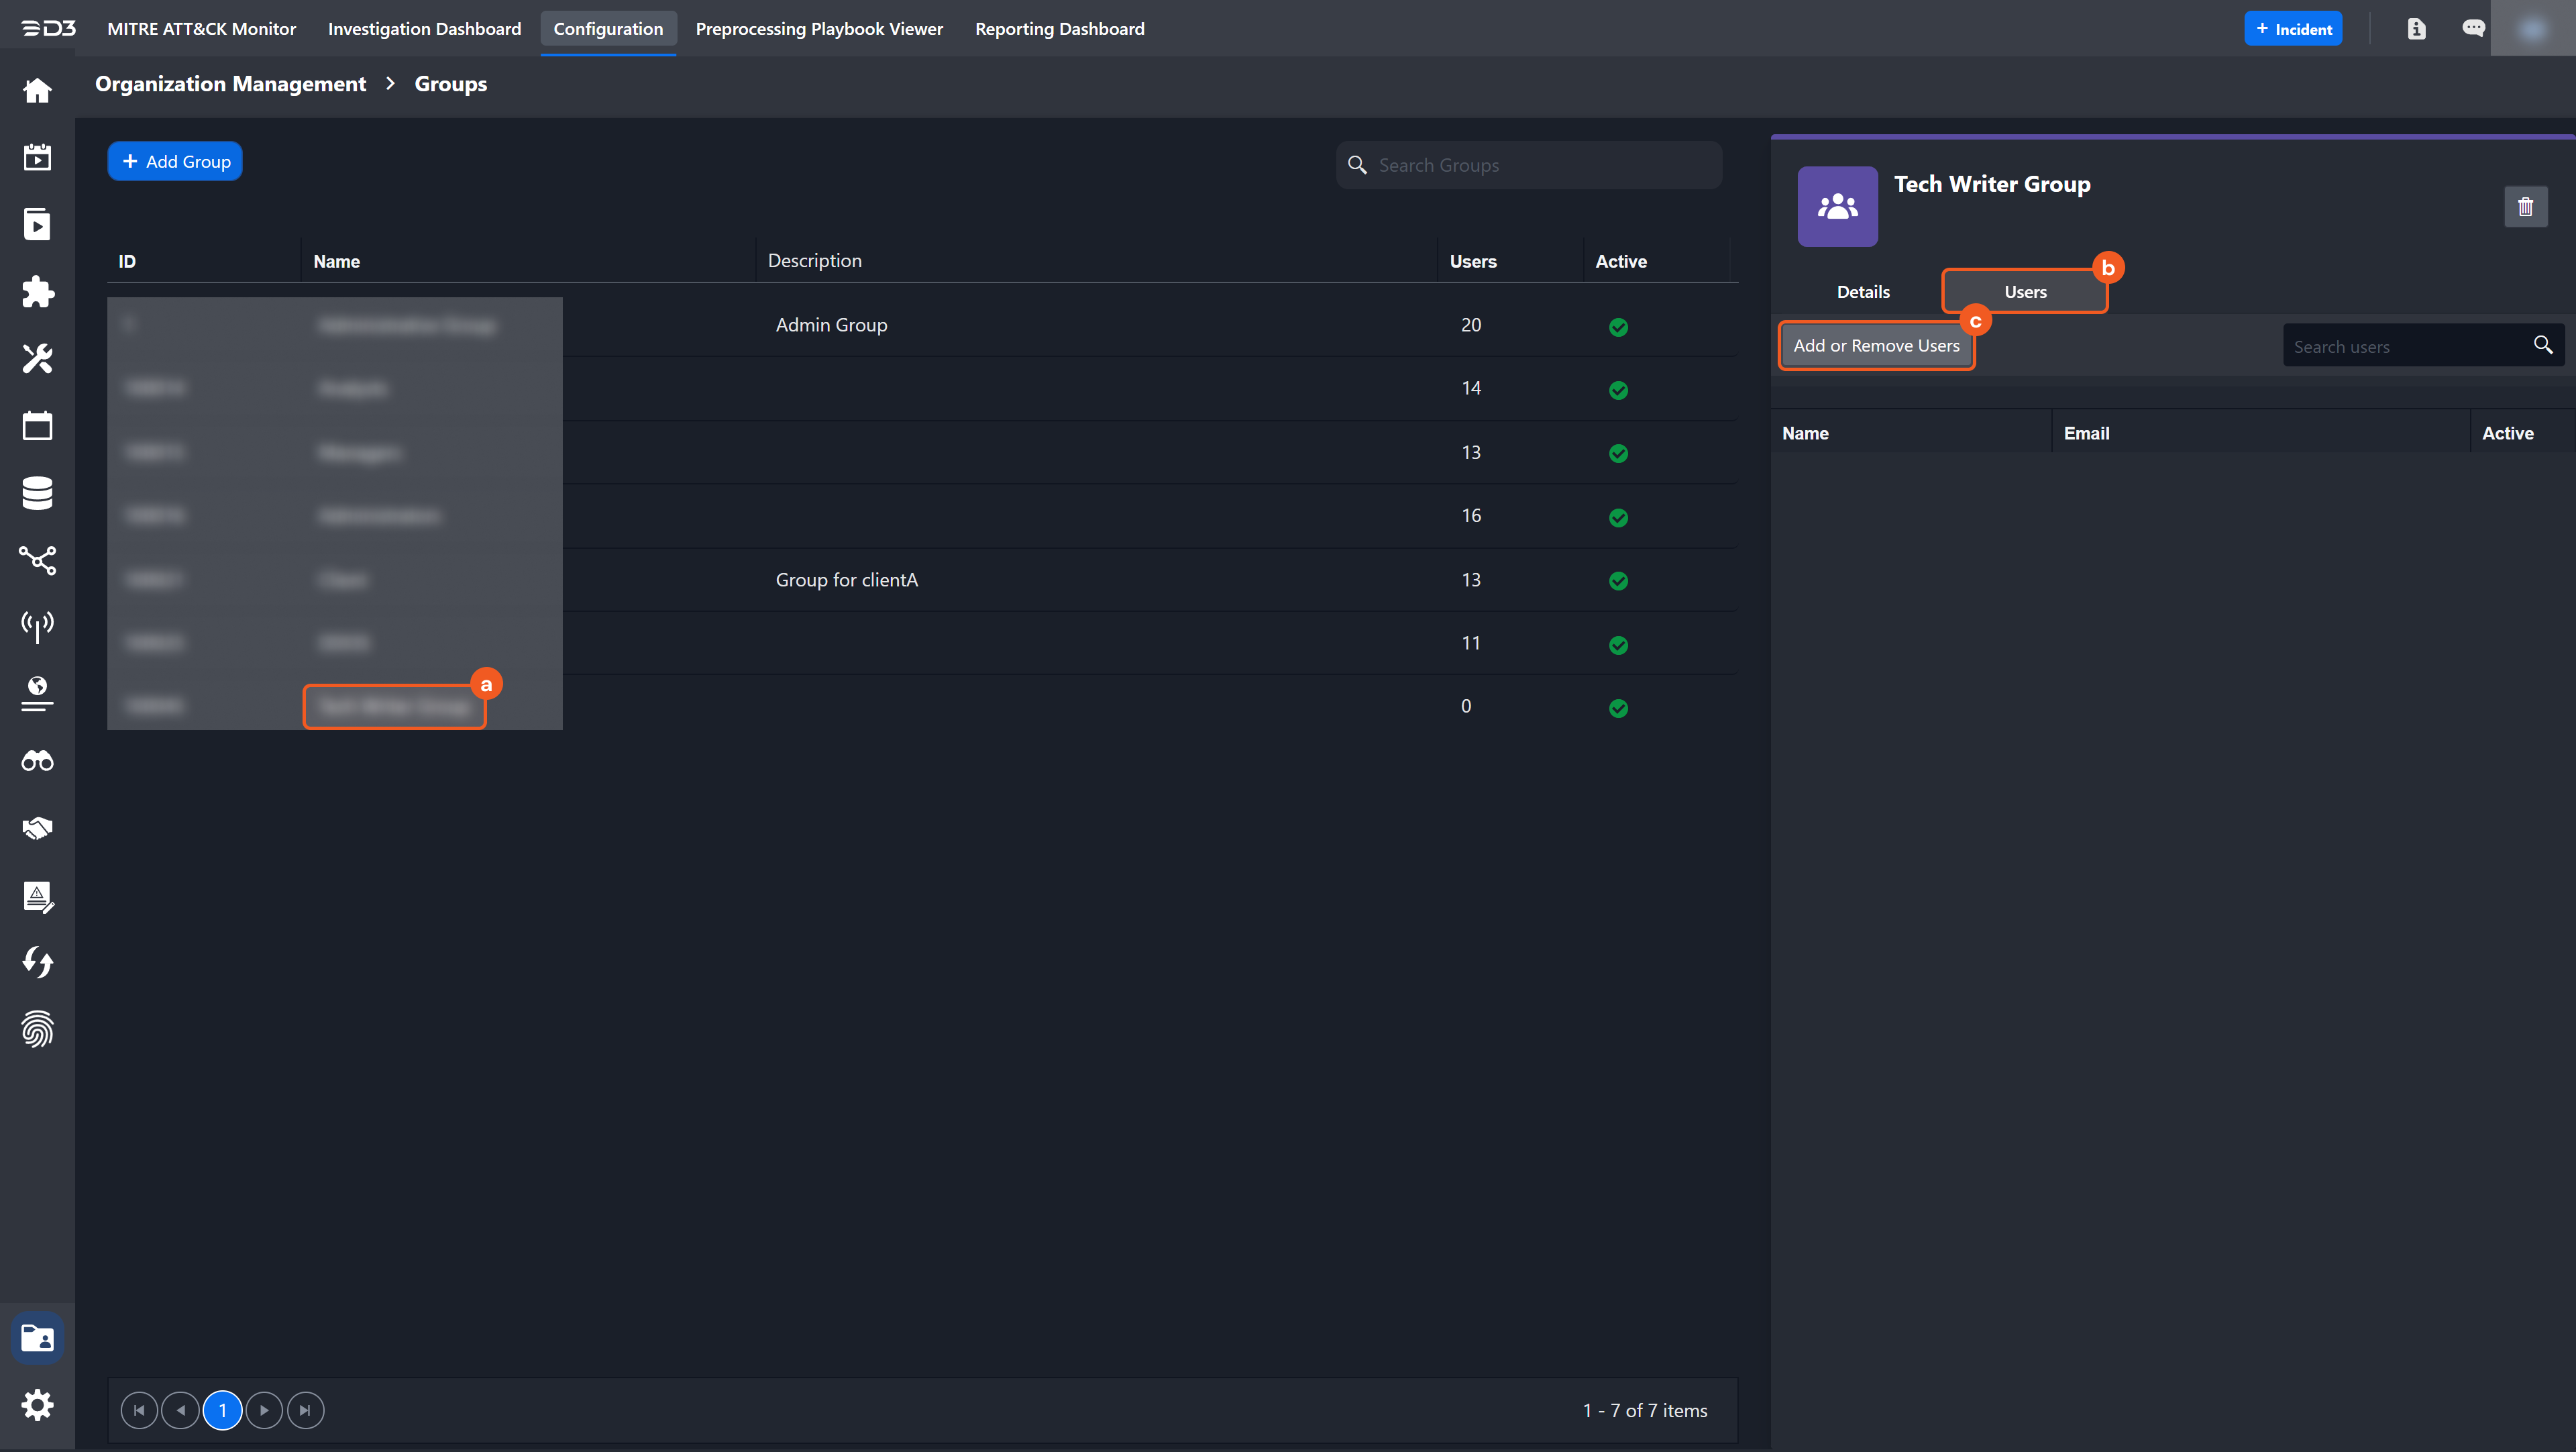This screenshot has height=1452, width=2576.
Task: Switch to the Details tab
Action: tap(1862, 292)
